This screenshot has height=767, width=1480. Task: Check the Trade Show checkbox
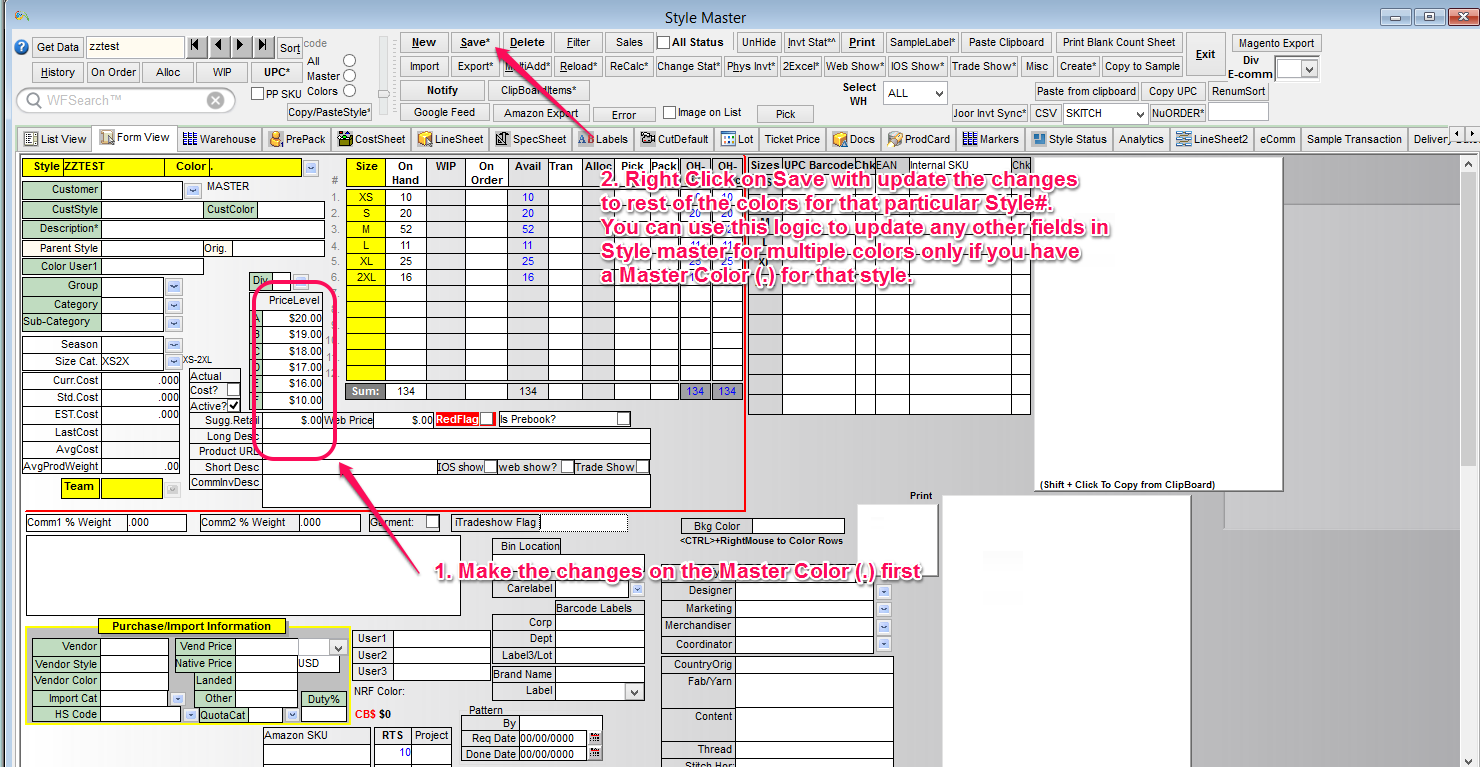642,467
